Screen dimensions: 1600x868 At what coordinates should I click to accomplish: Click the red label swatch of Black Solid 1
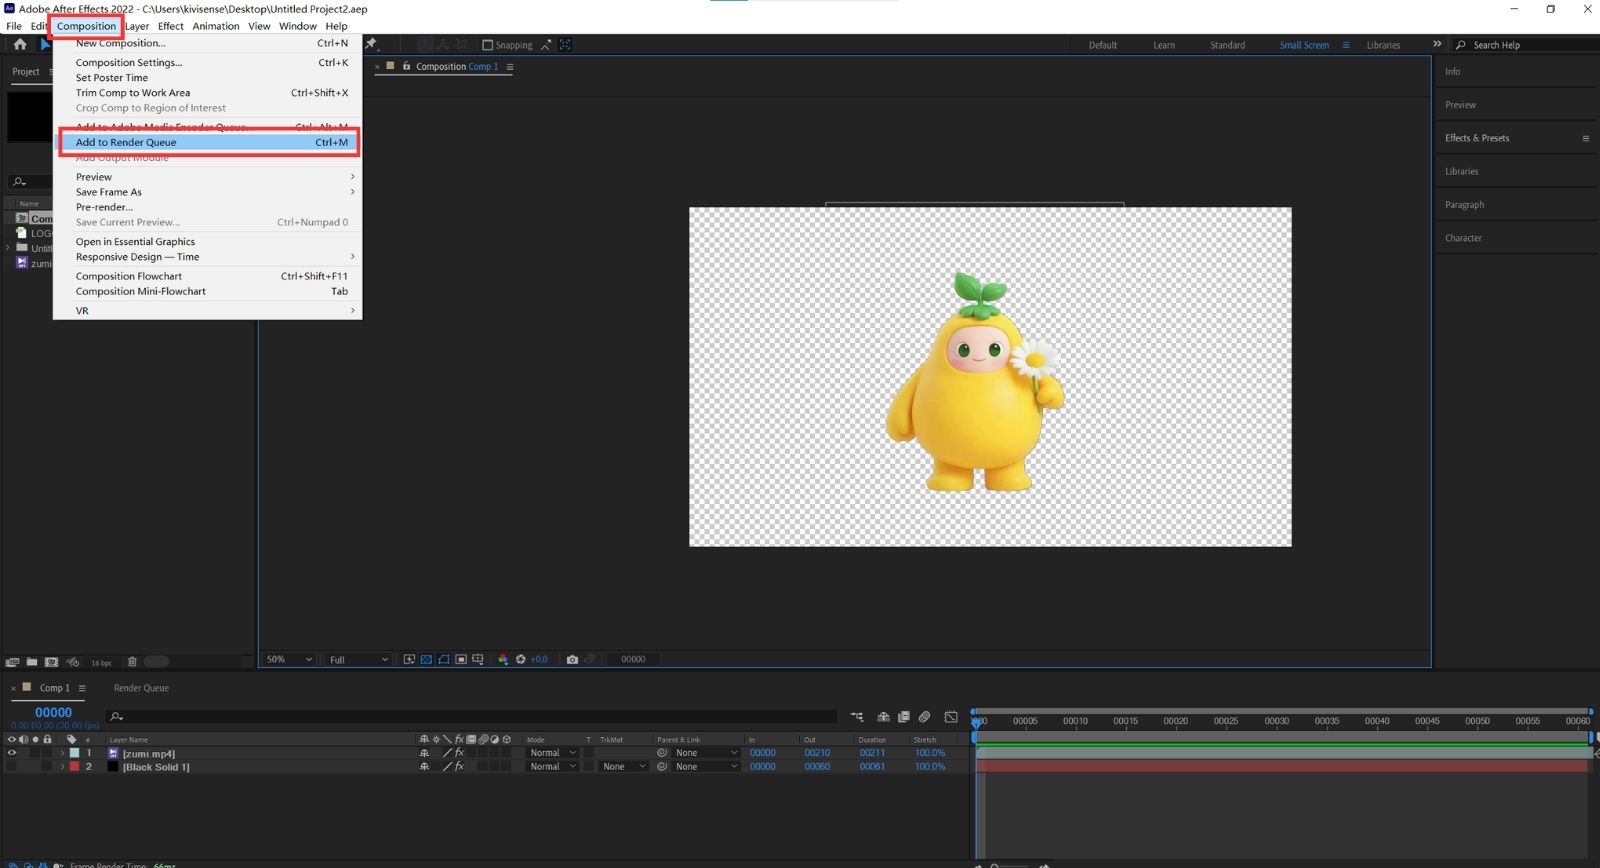coord(74,767)
